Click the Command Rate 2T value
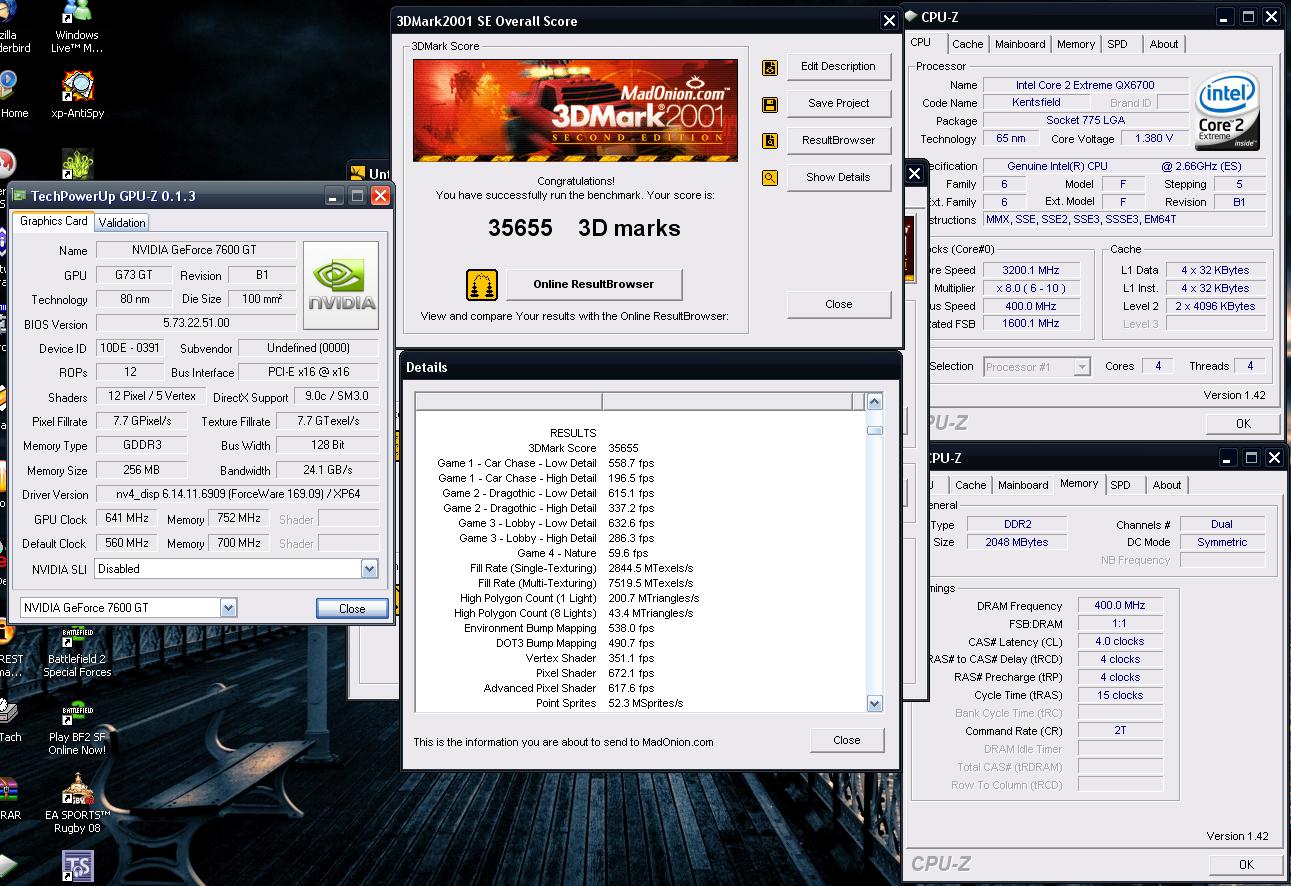Screen dimensions: 1291x886 coord(1119,730)
